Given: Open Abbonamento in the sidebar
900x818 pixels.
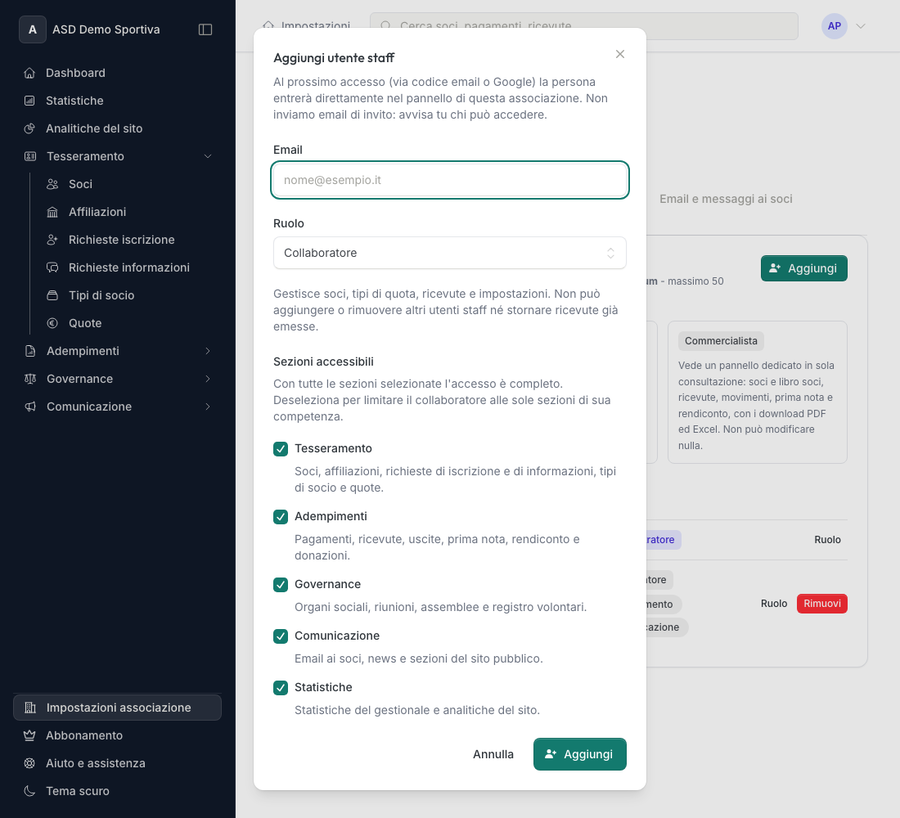Looking at the screenshot, I should 118,735.
